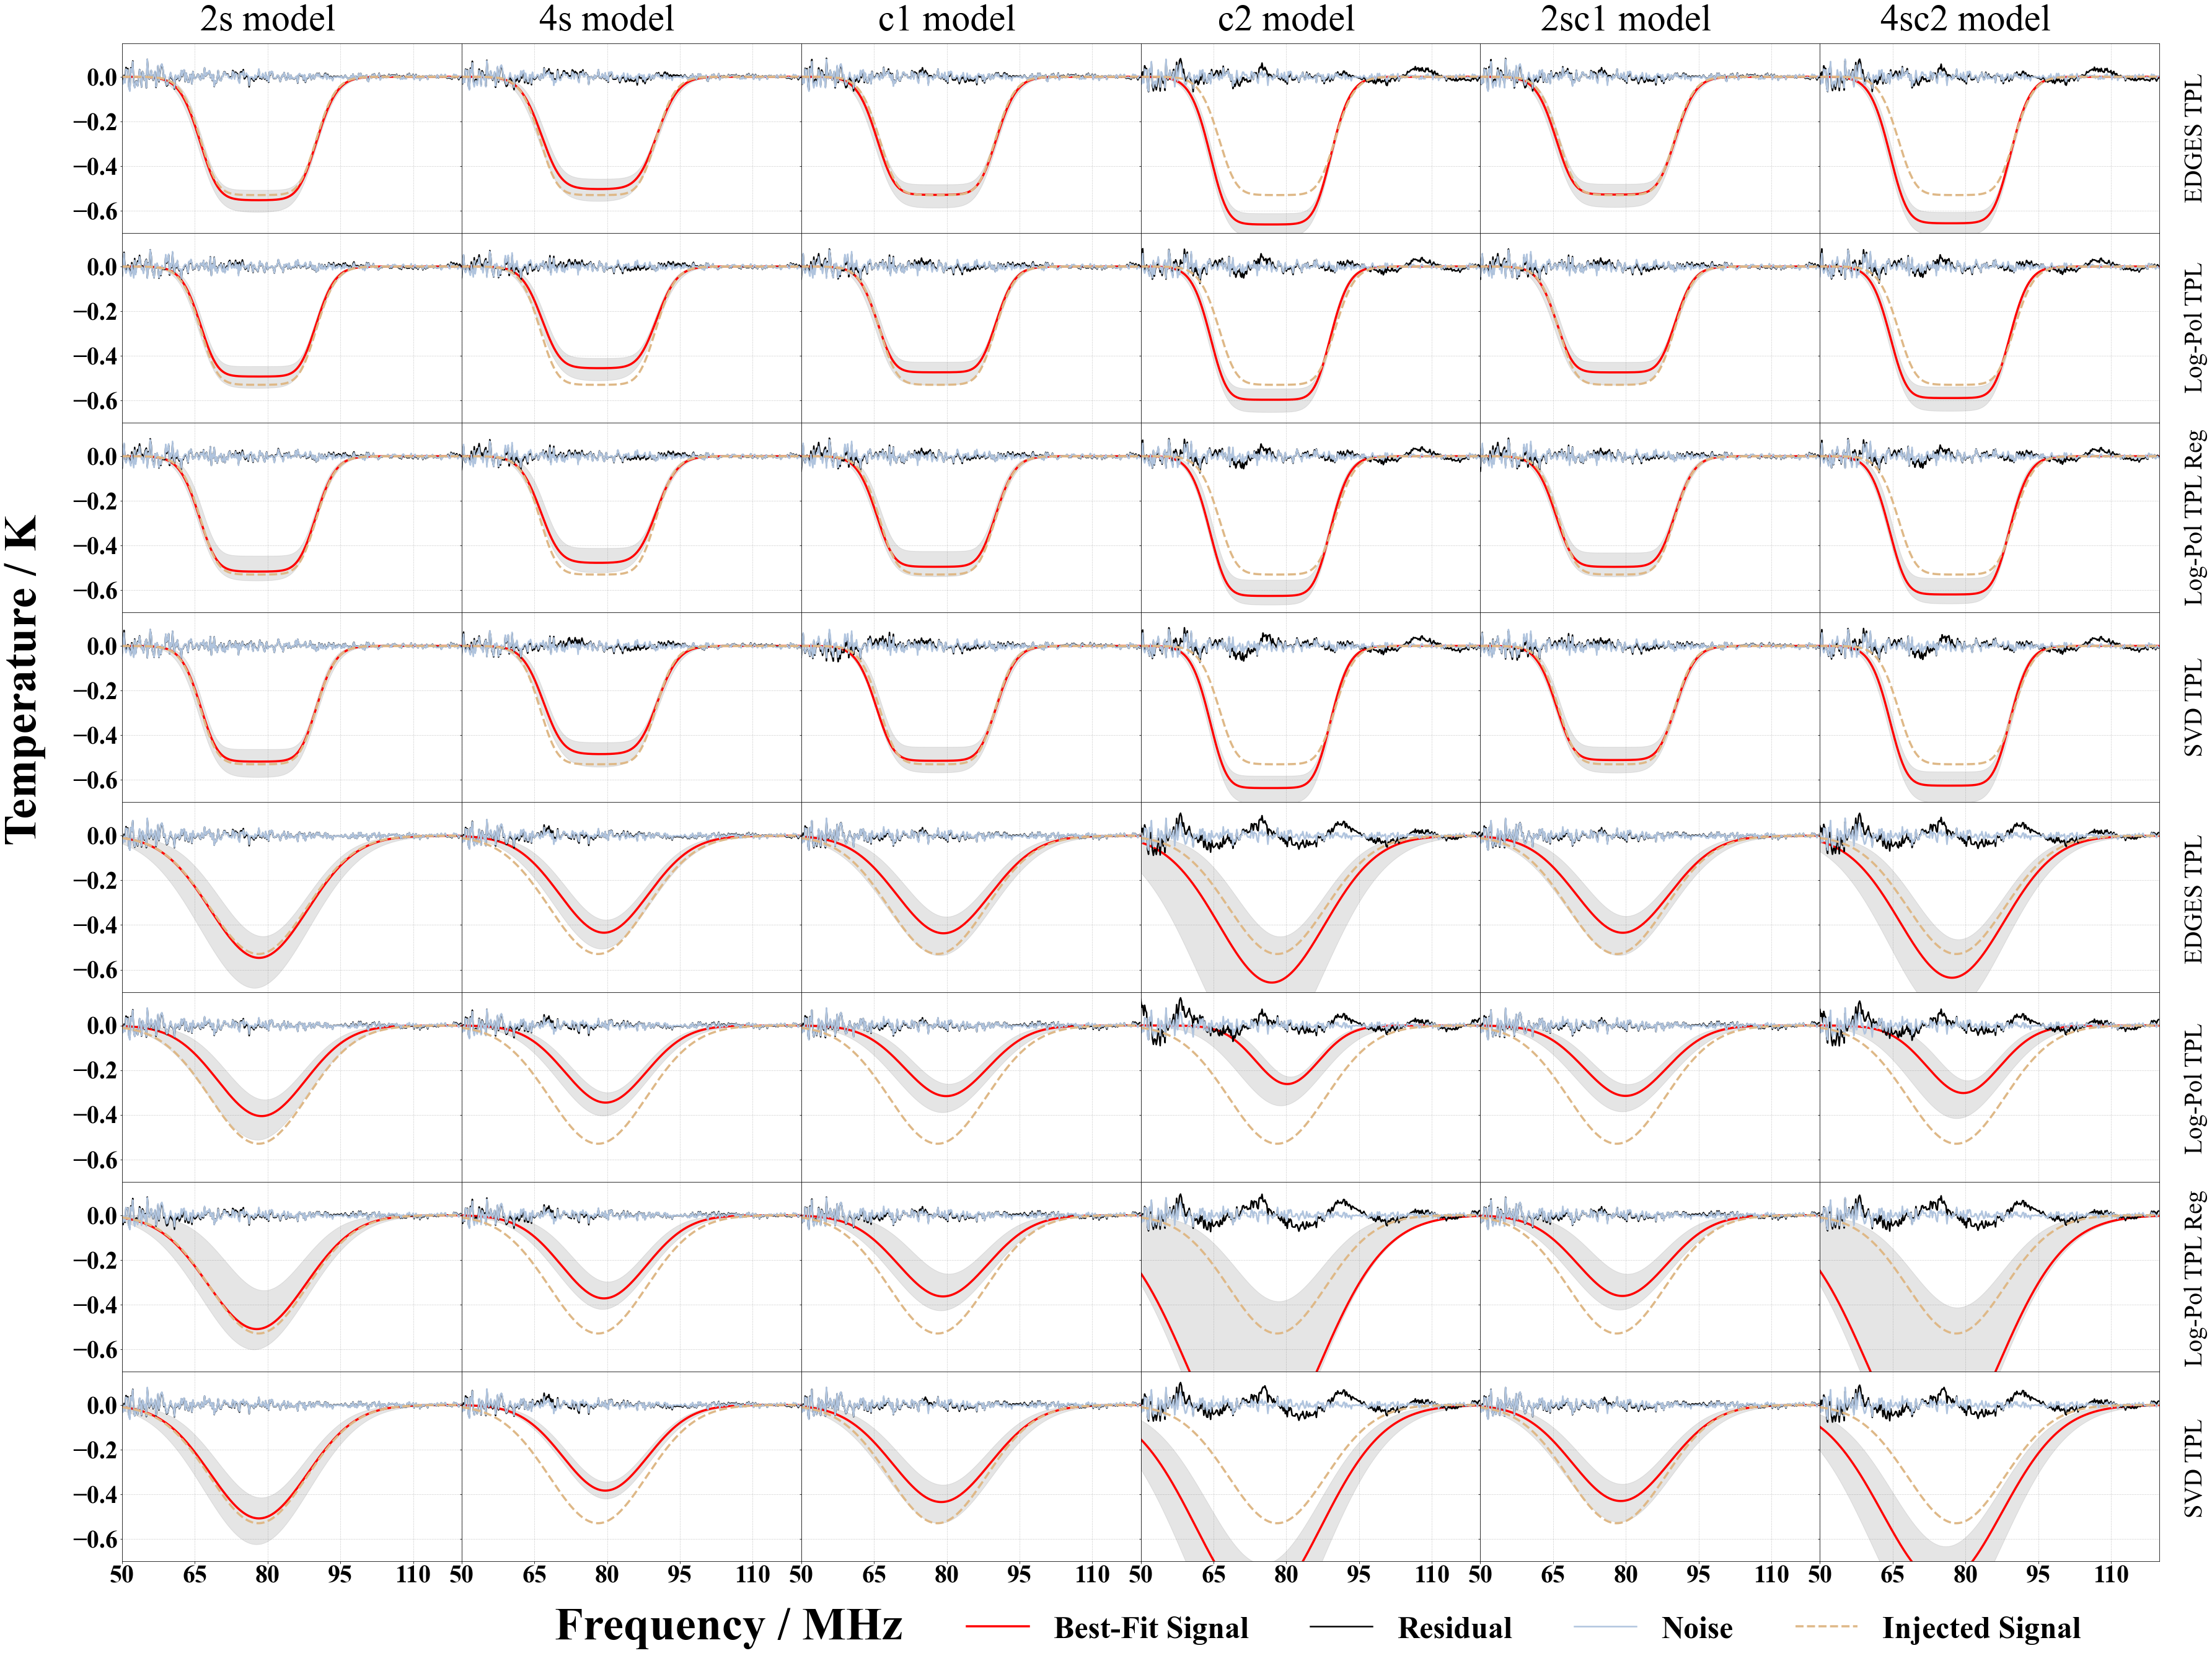Click the "2s model" column title
Image resolution: width=2212 pixels, height=1661 pixels.
[268, 19]
